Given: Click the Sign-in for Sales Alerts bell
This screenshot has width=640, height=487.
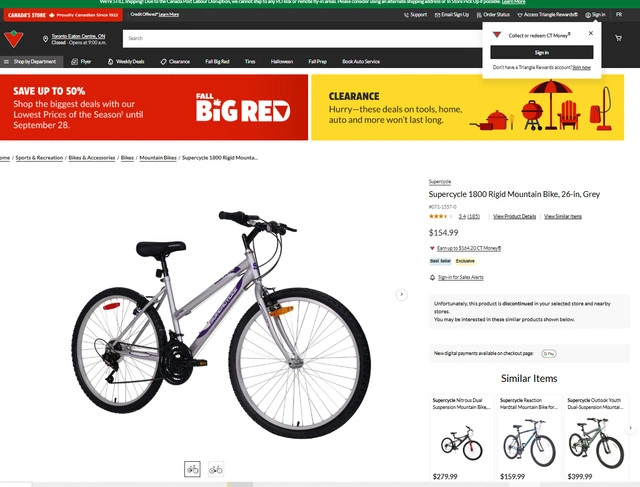Looking at the screenshot, I should tap(432, 278).
